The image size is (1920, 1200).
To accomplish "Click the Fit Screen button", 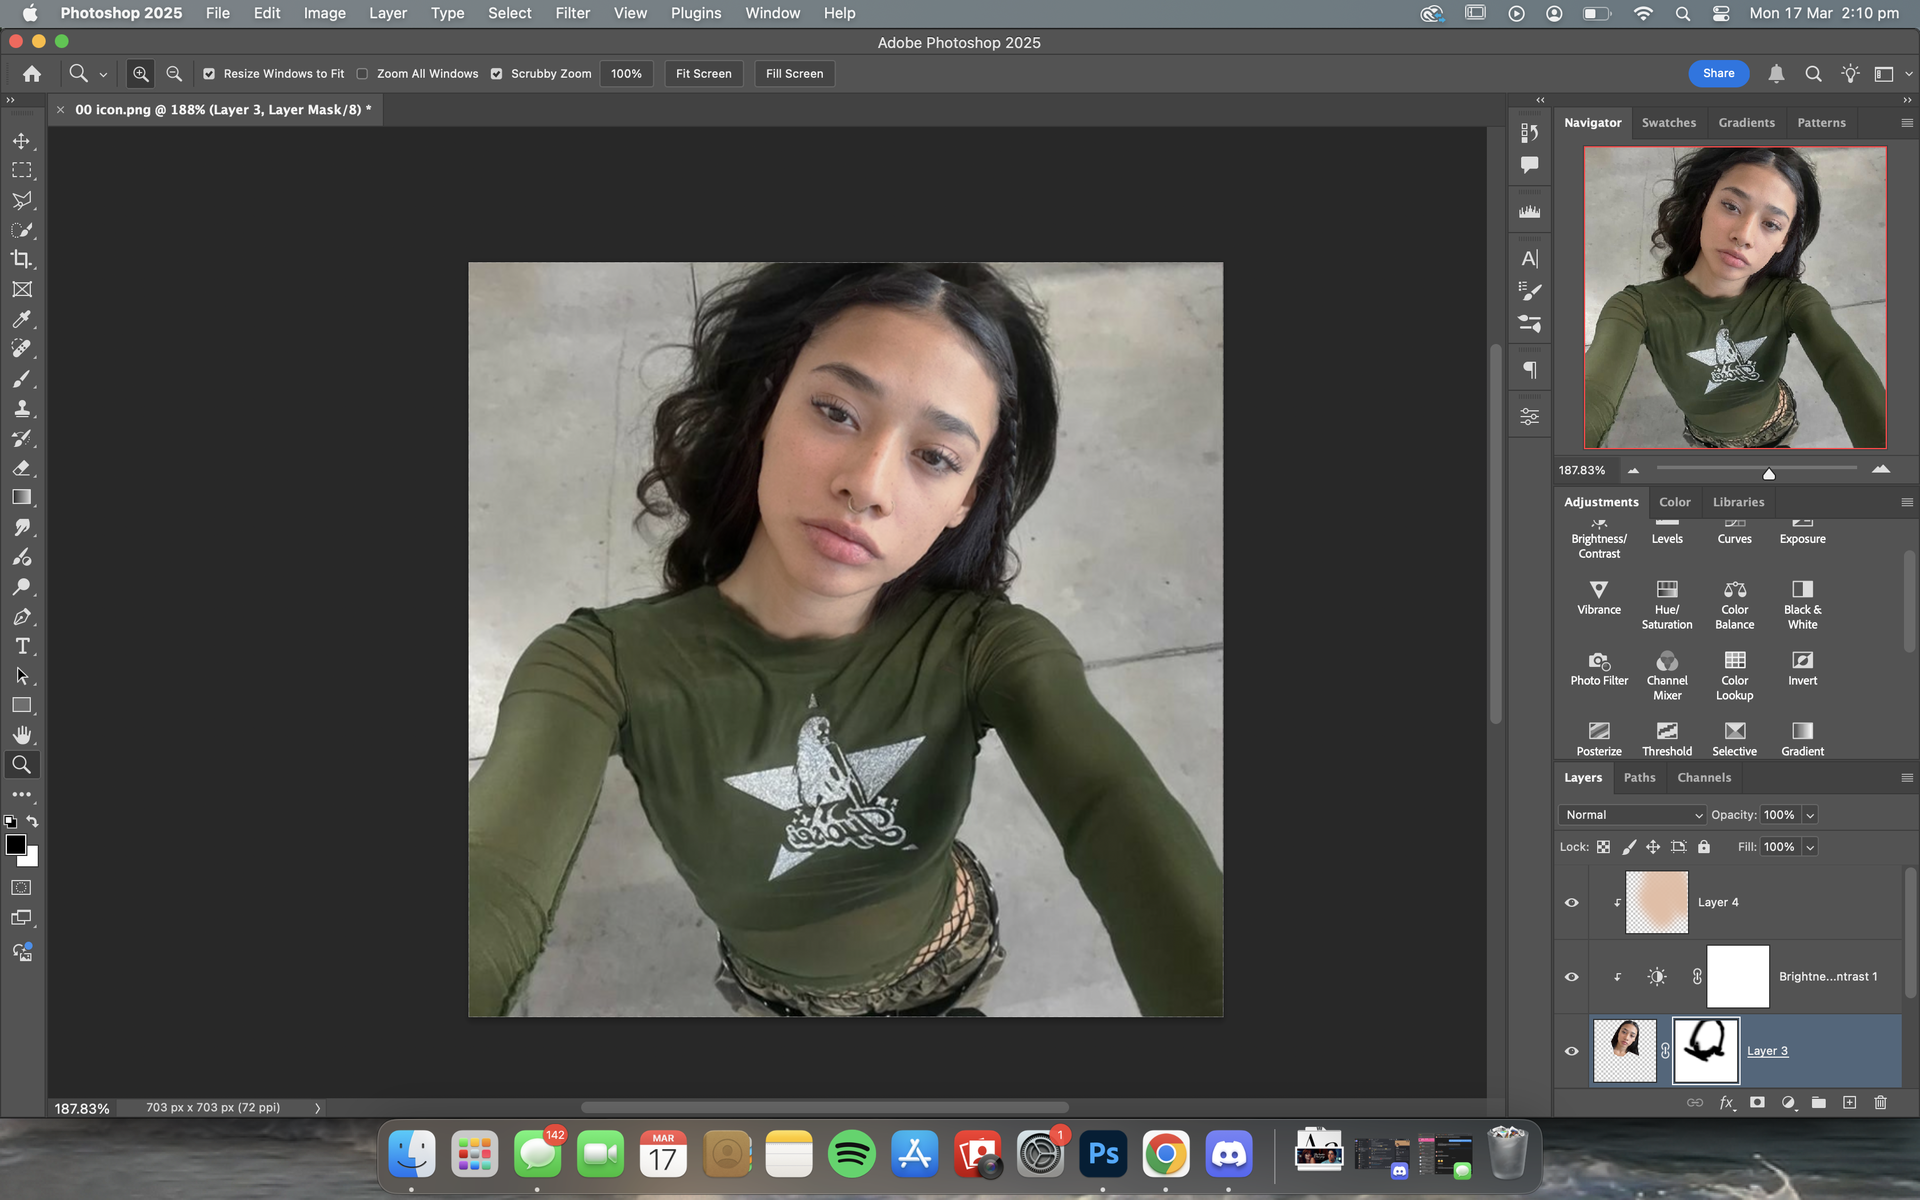I will [703, 74].
